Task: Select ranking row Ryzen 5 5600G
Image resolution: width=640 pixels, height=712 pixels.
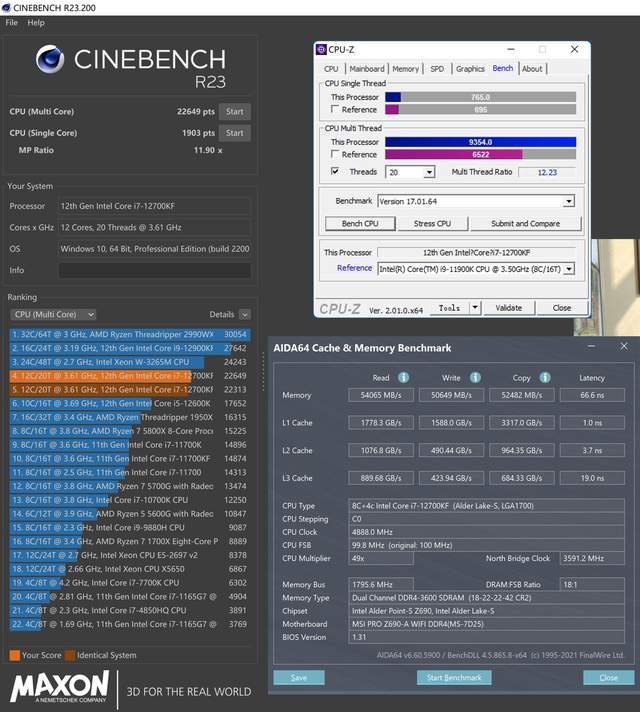Action: coord(130,514)
